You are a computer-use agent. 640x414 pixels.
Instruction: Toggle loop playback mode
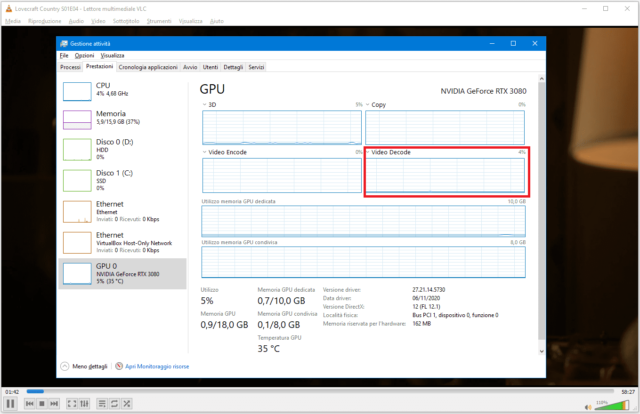115,403
